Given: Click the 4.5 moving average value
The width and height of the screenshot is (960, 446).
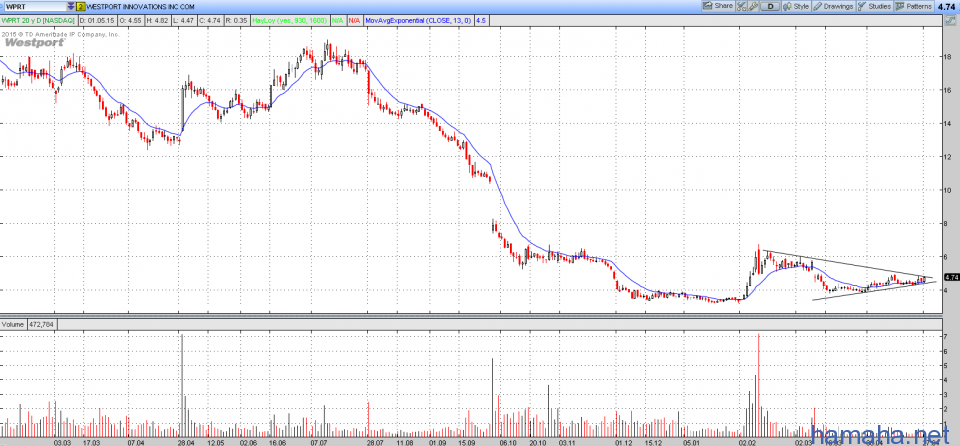Looking at the screenshot, I should tap(481, 20).
